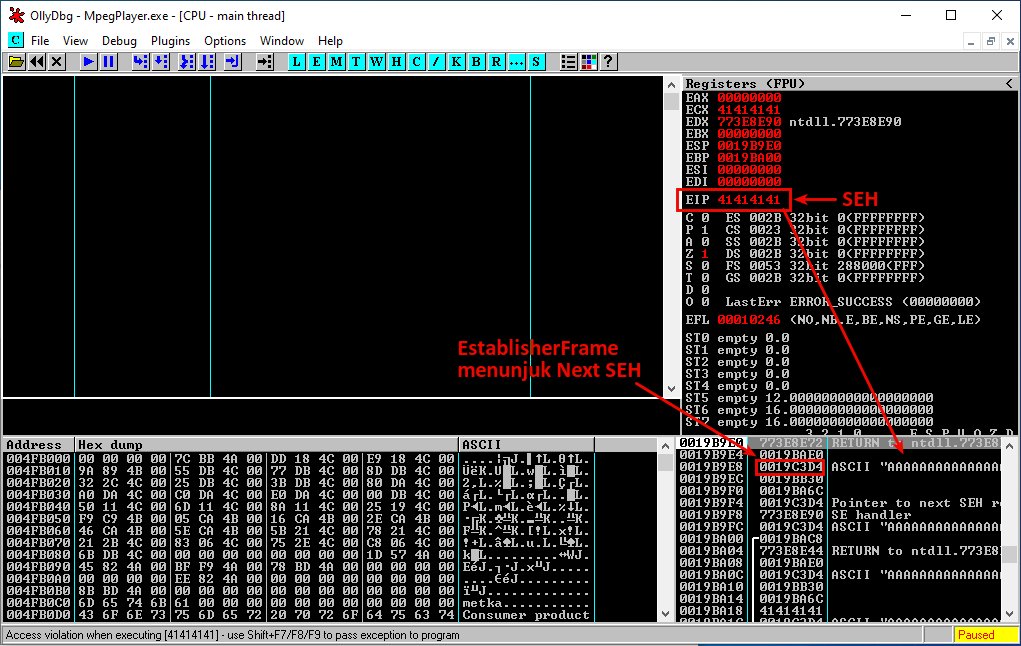
Task: Open the Window menu
Action: 282,40
